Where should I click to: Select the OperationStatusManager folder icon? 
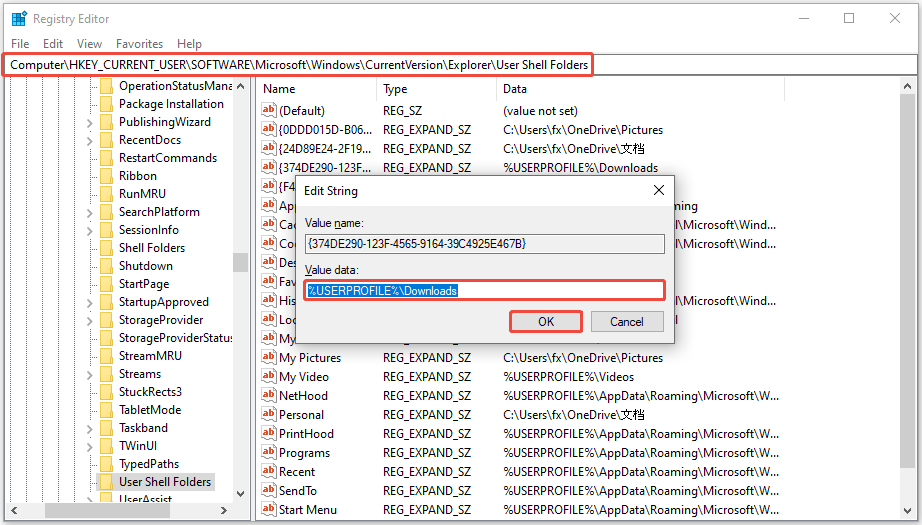coord(106,86)
